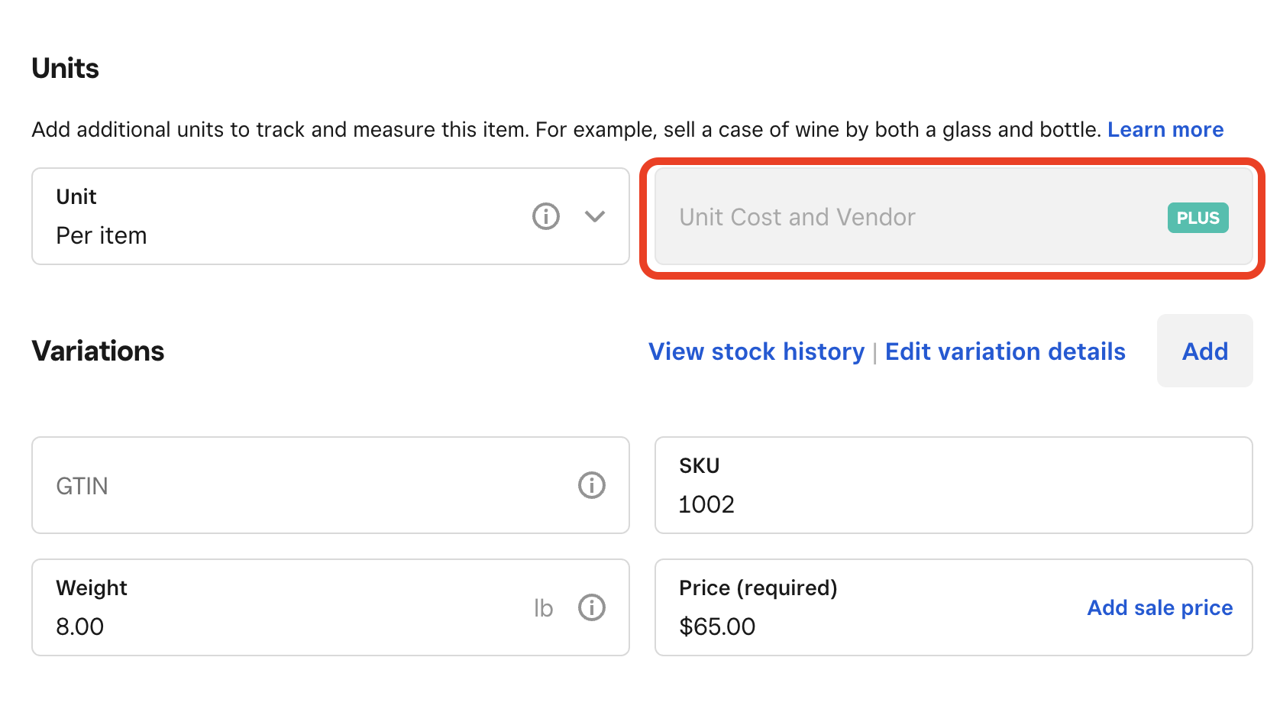Click the lb weight unit label
The height and width of the screenshot is (709, 1280).
click(x=543, y=608)
